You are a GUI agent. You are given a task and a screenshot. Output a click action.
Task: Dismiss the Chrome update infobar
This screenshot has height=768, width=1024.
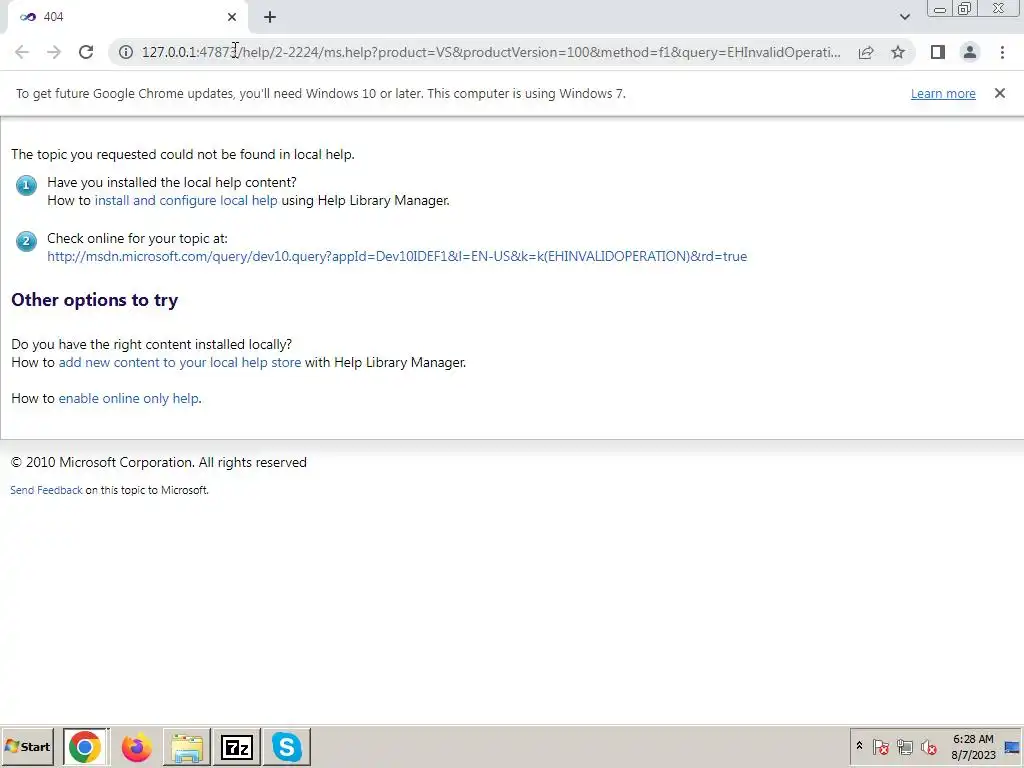tap(1000, 93)
